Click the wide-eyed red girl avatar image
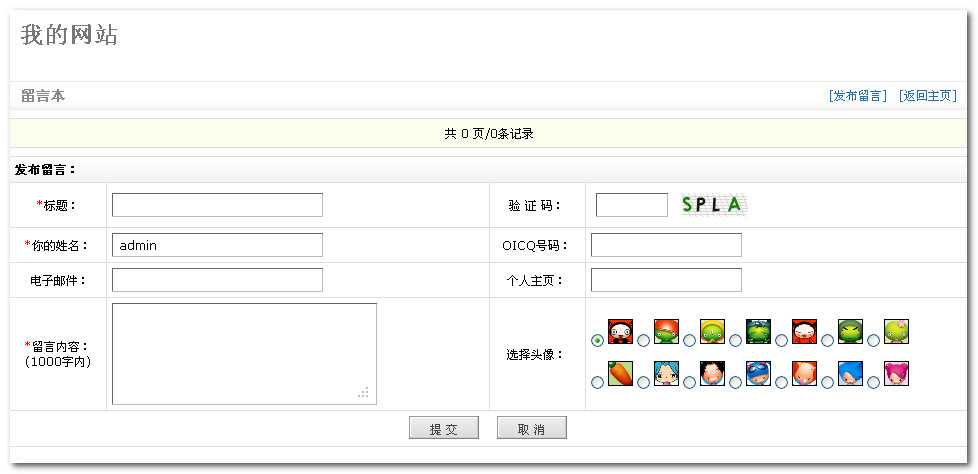 (x=620, y=332)
